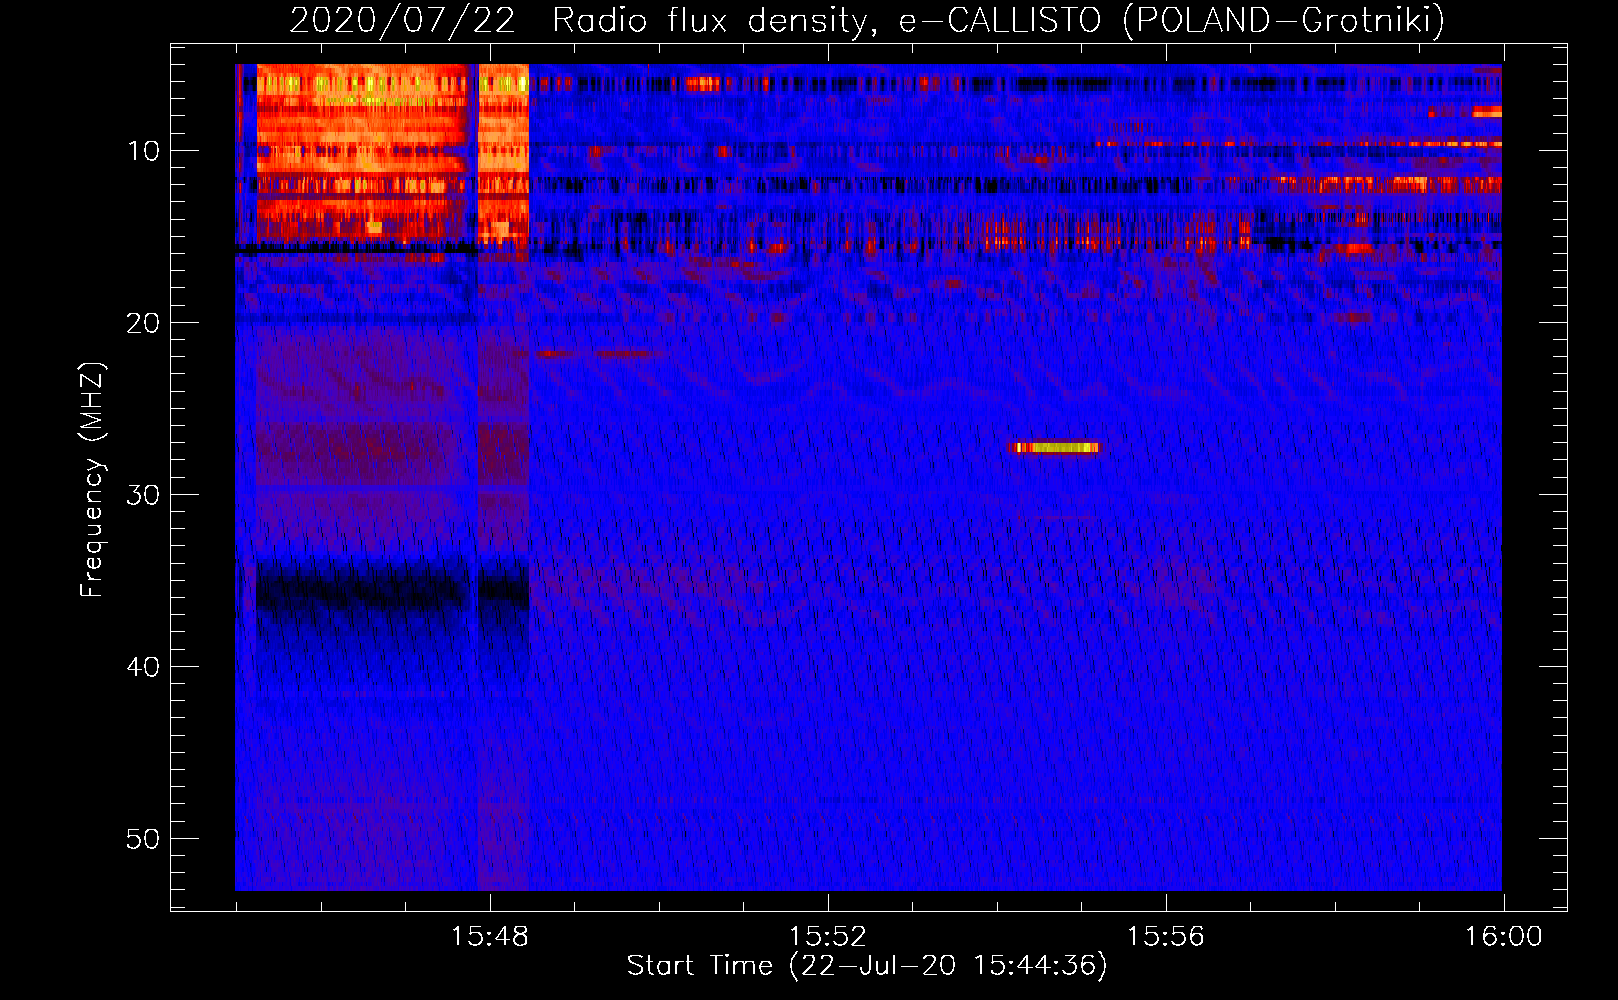Image resolution: width=1618 pixels, height=1000 pixels.
Task: Click the "10" frequency tick label
Action: pos(144,151)
